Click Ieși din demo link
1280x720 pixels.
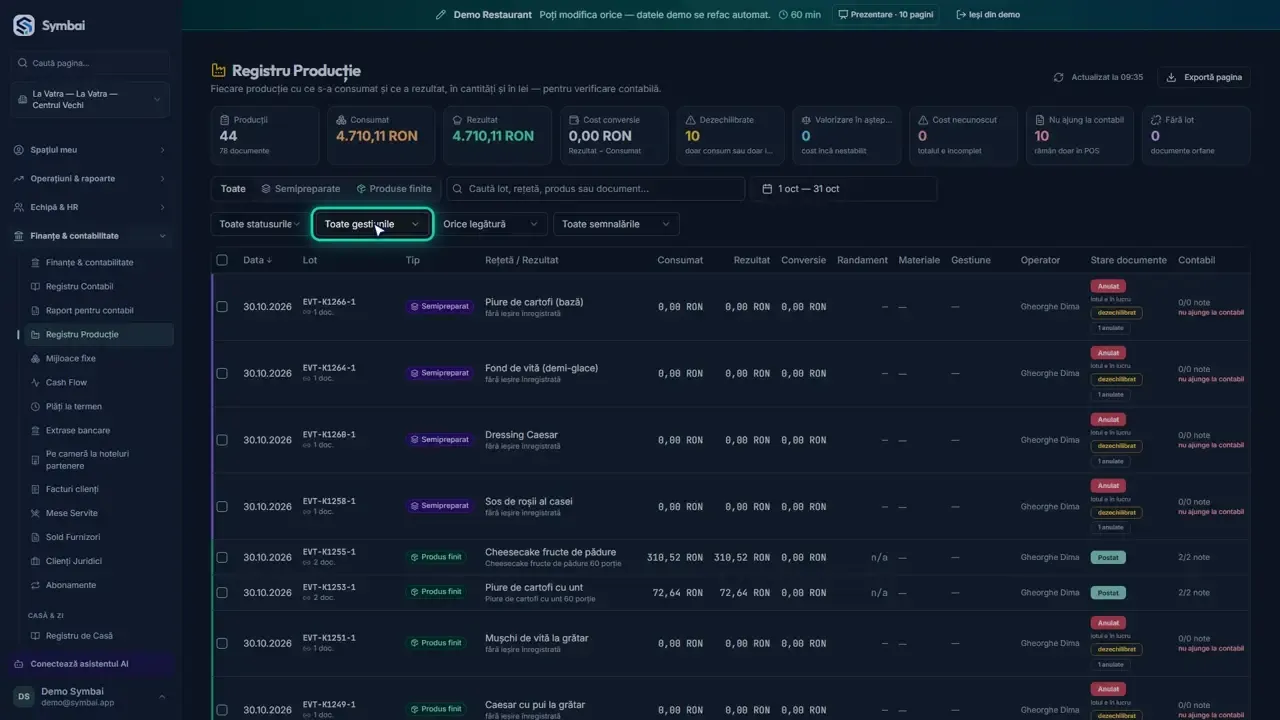[988, 15]
